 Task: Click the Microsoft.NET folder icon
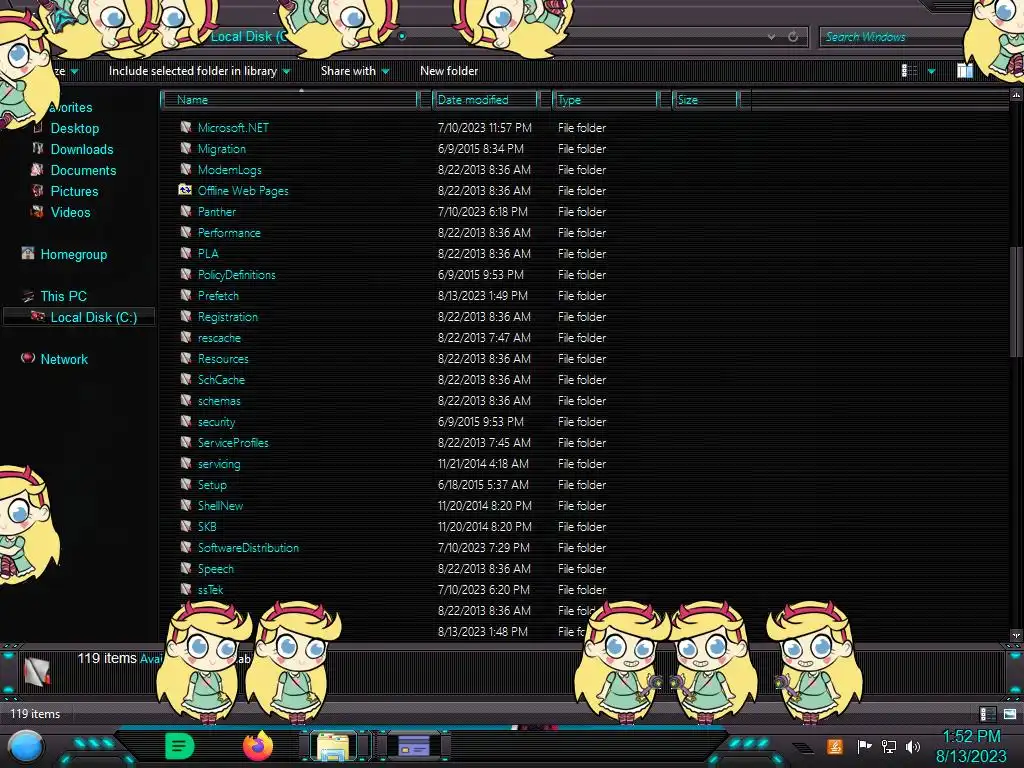pos(185,127)
